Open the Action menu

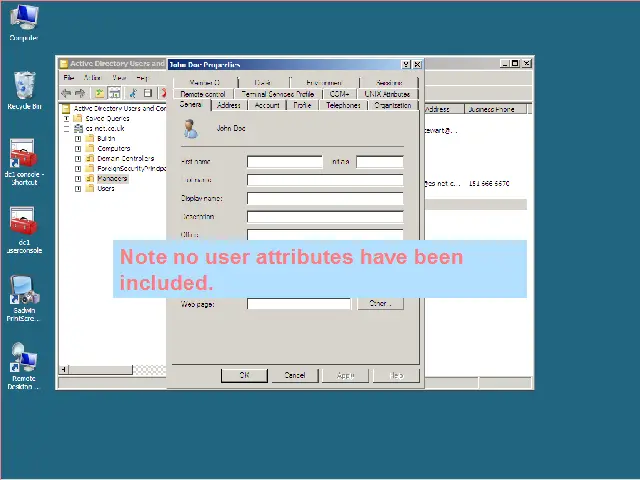click(92, 78)
